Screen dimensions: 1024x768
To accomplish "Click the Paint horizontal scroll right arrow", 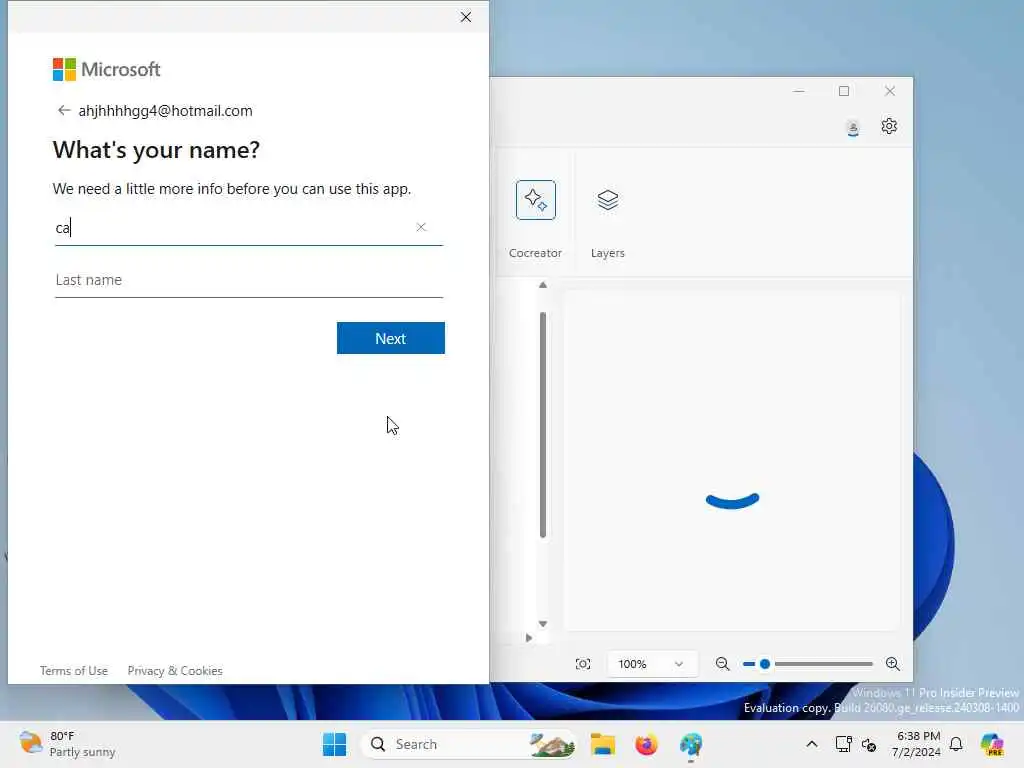I will 528,638.
